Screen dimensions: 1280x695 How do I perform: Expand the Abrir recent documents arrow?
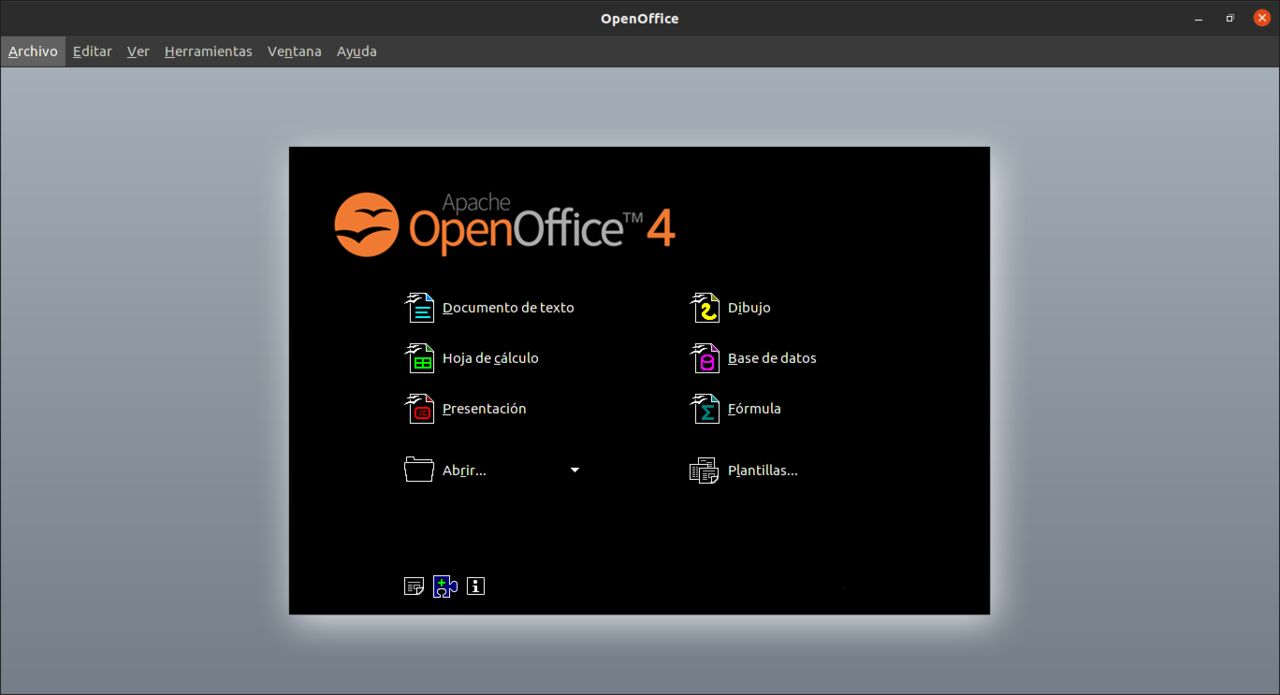point(575,470)
